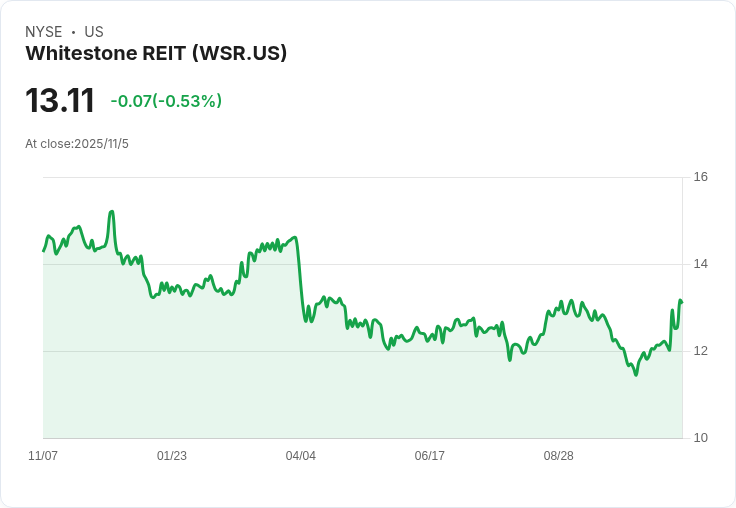This screenshot has height=508, width=736.
Task: Click the -0.07(-0.53%) price change
Action: pos(166,101)
